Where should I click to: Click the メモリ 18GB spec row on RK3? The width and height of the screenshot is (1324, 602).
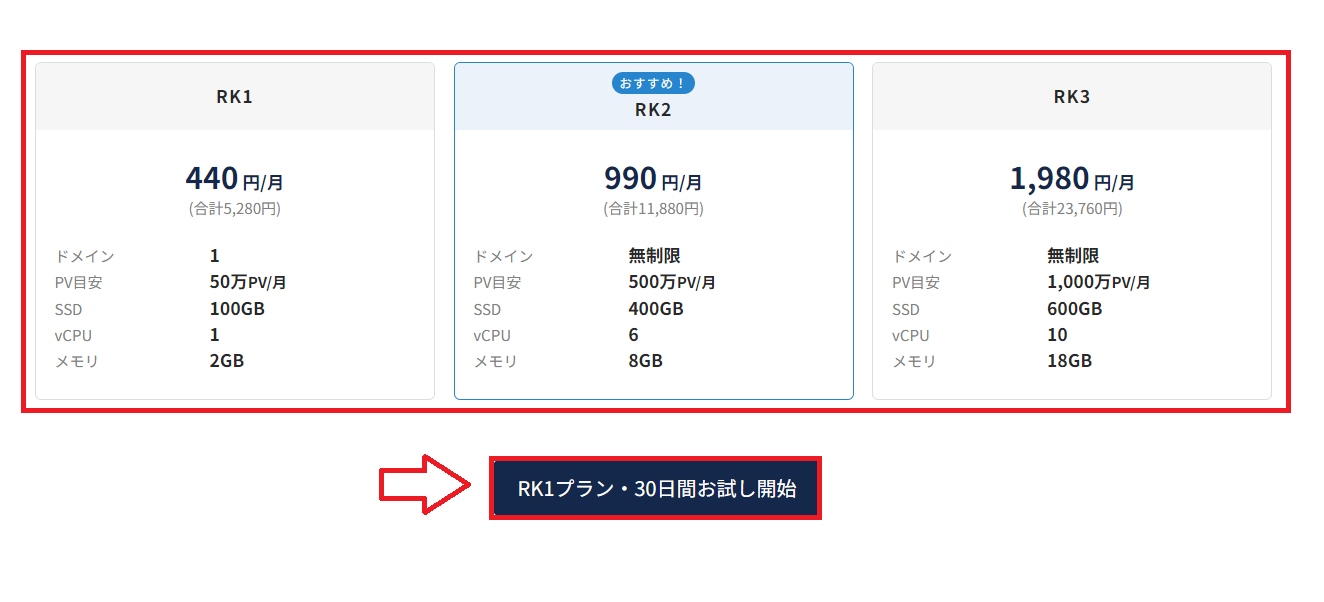pos(1020,361)
